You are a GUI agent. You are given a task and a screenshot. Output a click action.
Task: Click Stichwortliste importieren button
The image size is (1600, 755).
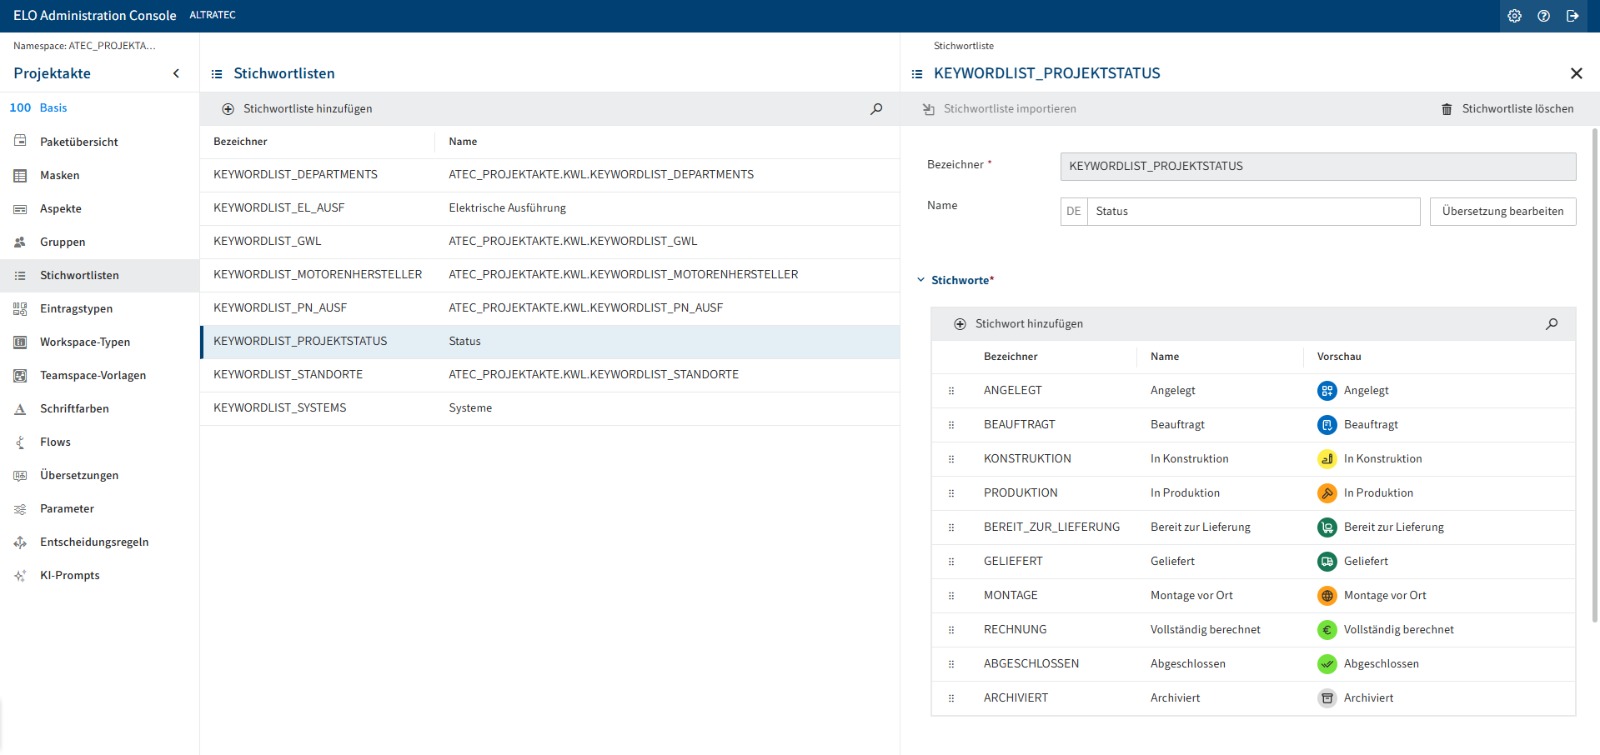pyautogui.click(x=999, y=109)
